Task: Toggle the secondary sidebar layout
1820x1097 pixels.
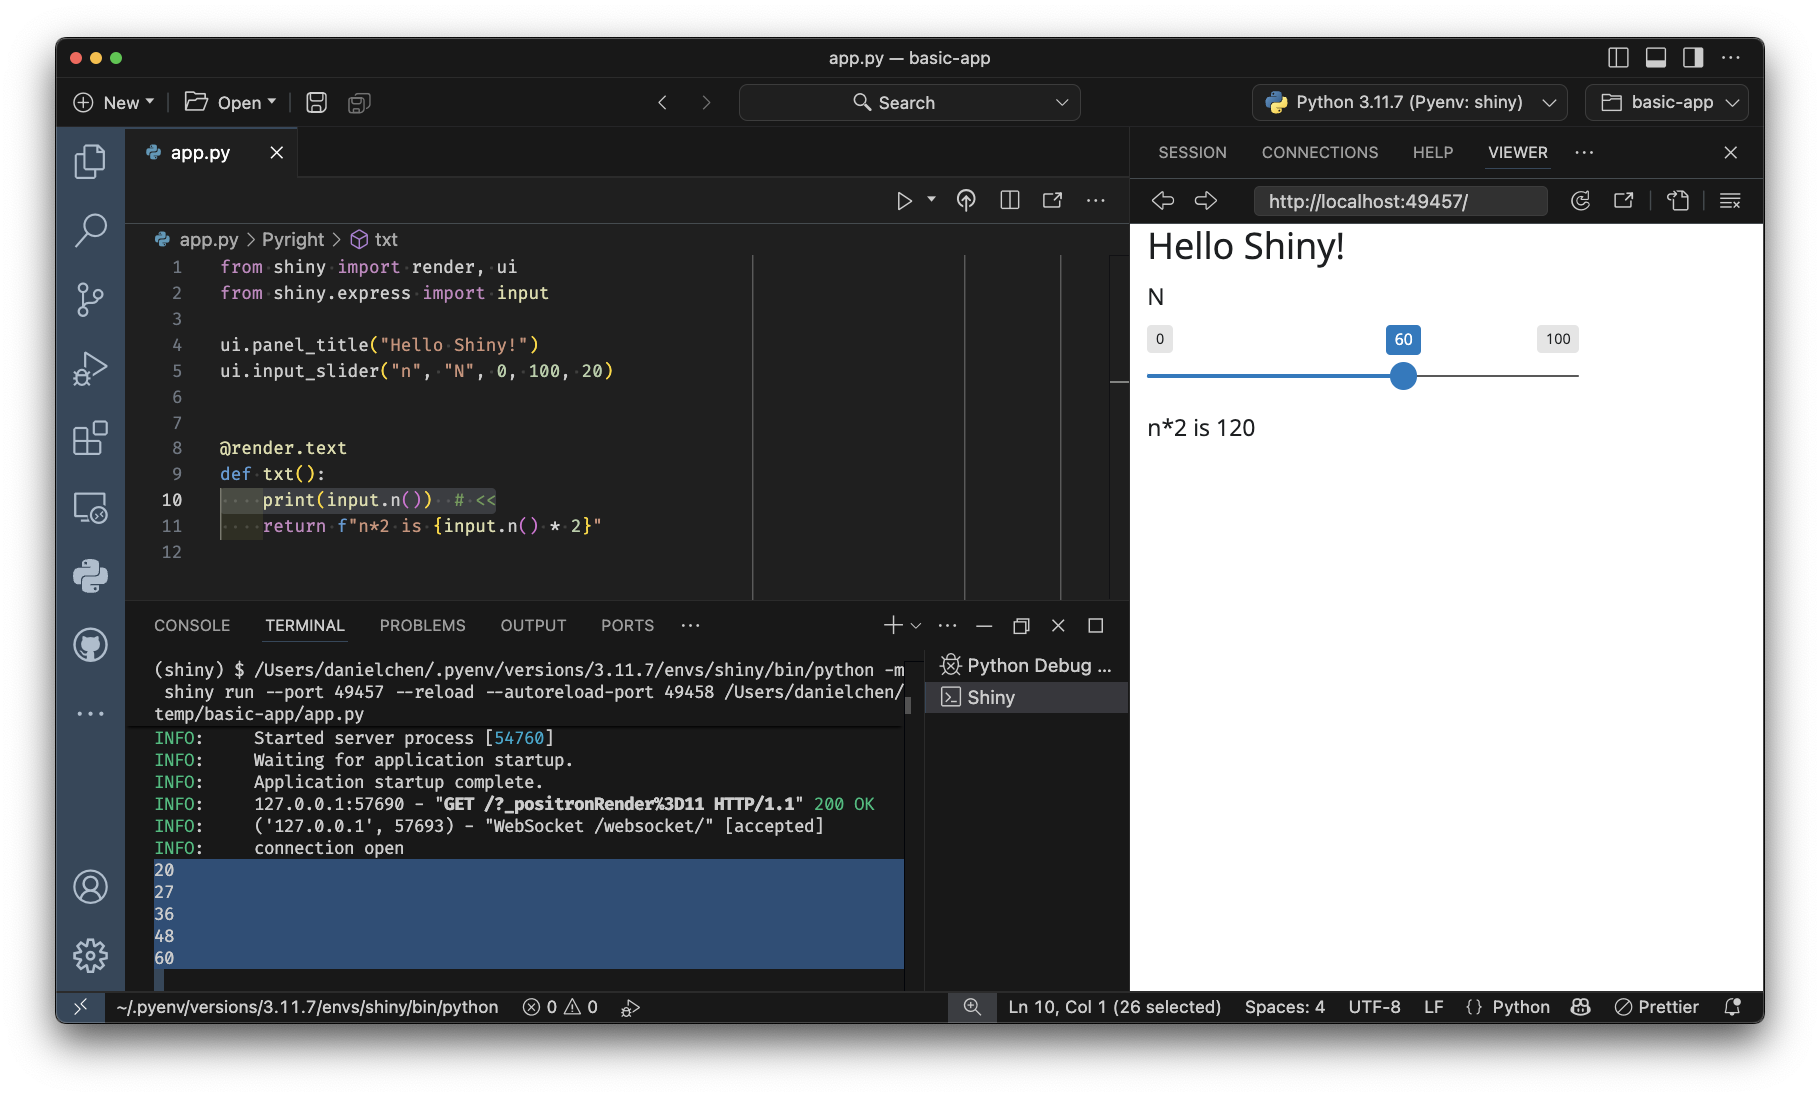Action: point(1693,58)
